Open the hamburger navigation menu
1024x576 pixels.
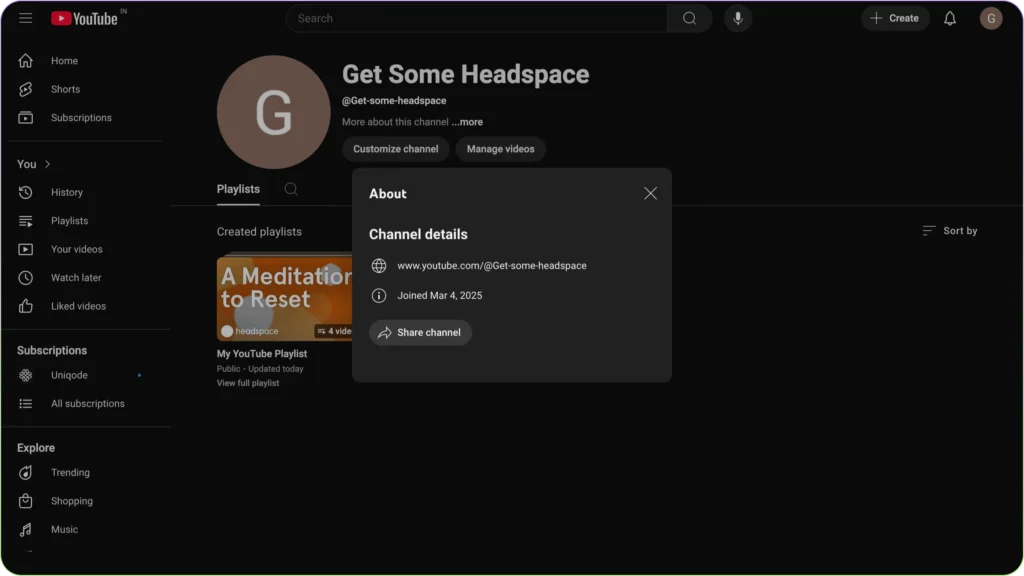pyautogui.click(x=26, y=17)
